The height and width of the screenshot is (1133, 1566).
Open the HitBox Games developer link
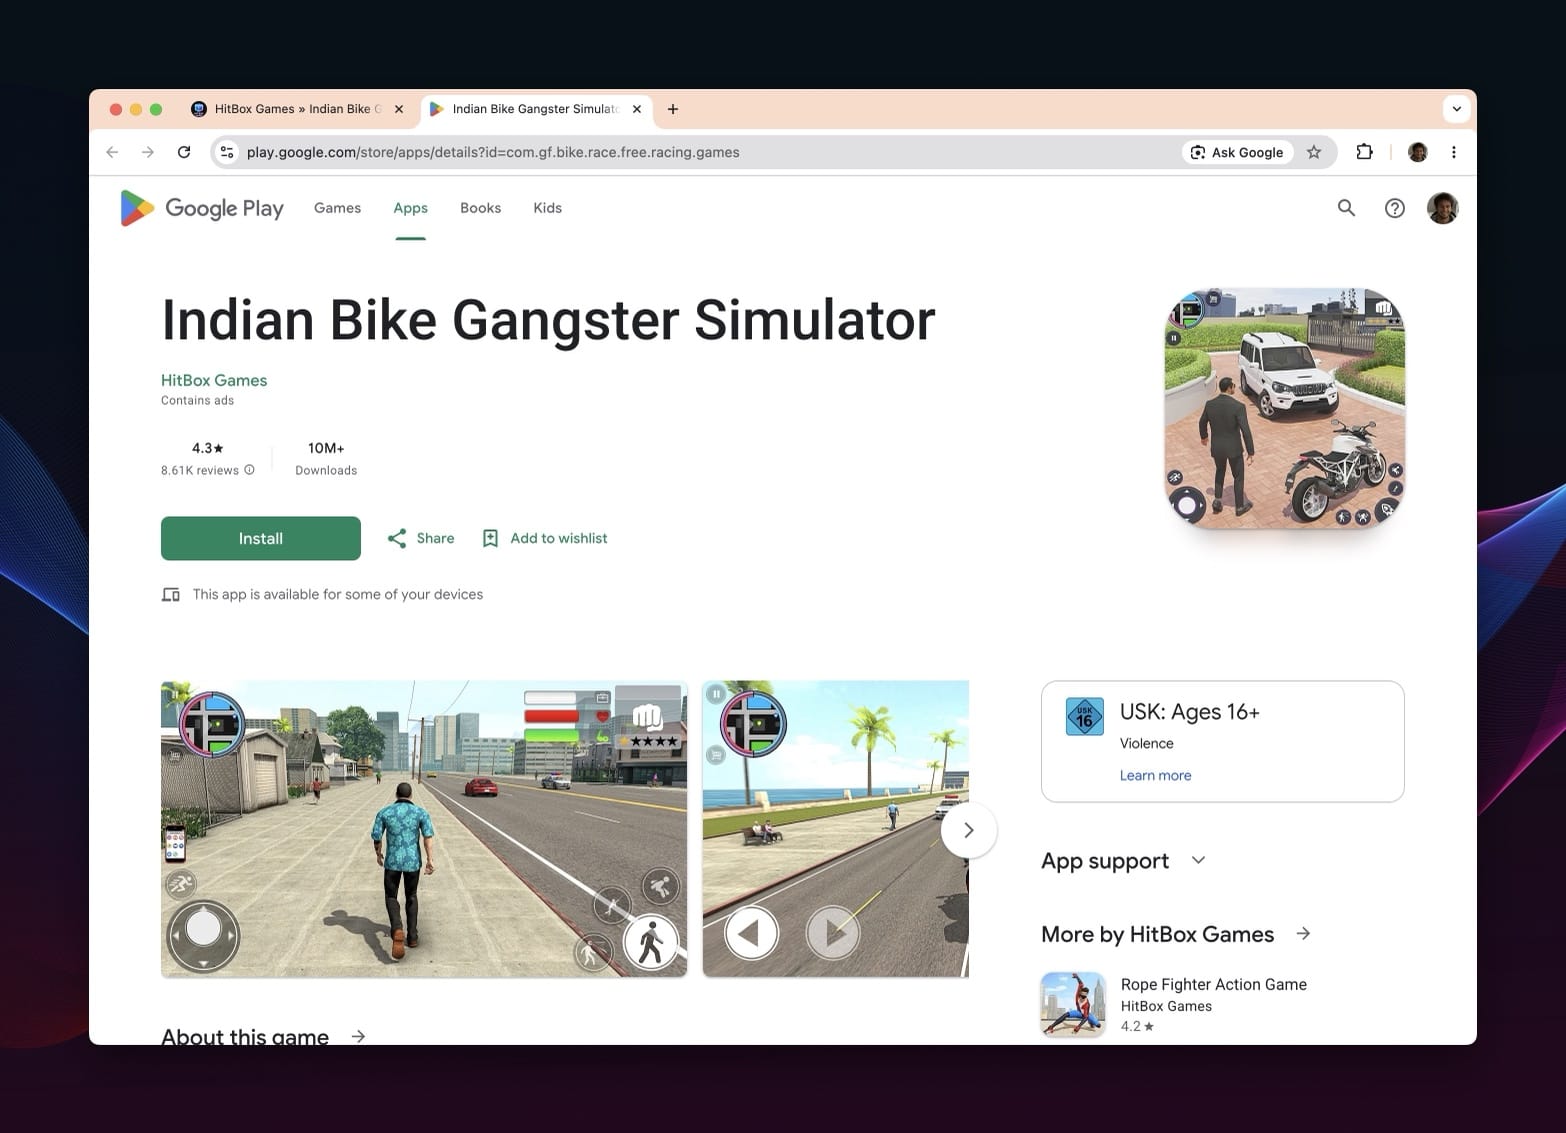point(214,380)
